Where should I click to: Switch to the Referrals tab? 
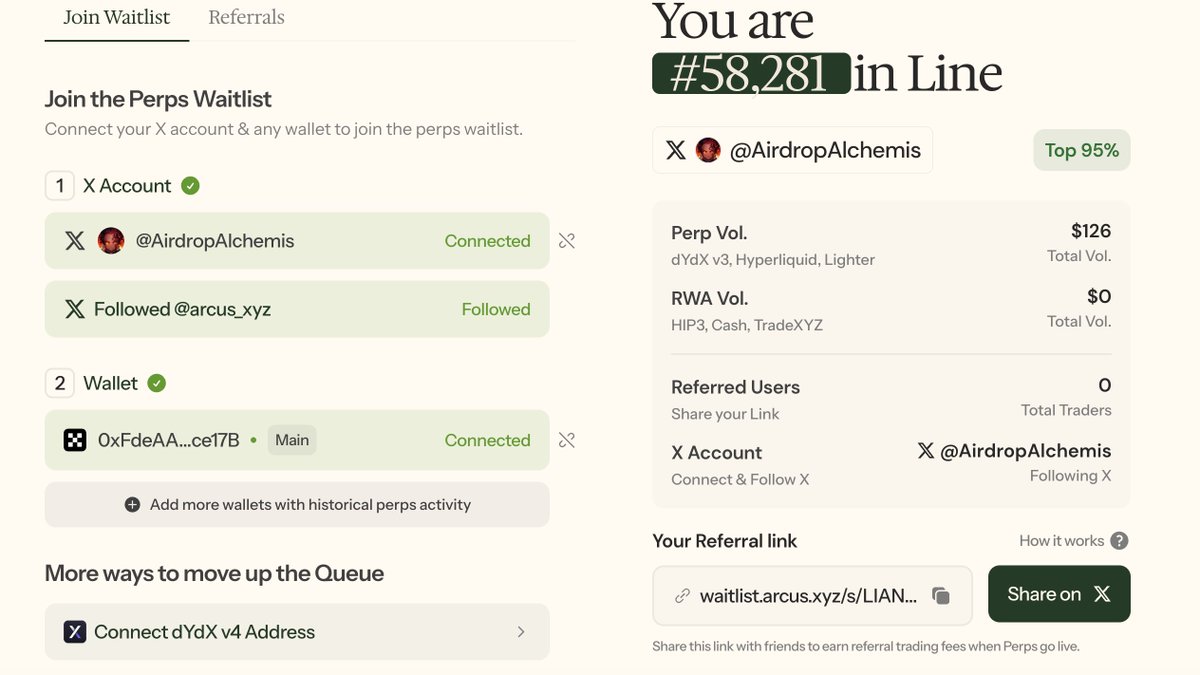click(x=246, y=17)
